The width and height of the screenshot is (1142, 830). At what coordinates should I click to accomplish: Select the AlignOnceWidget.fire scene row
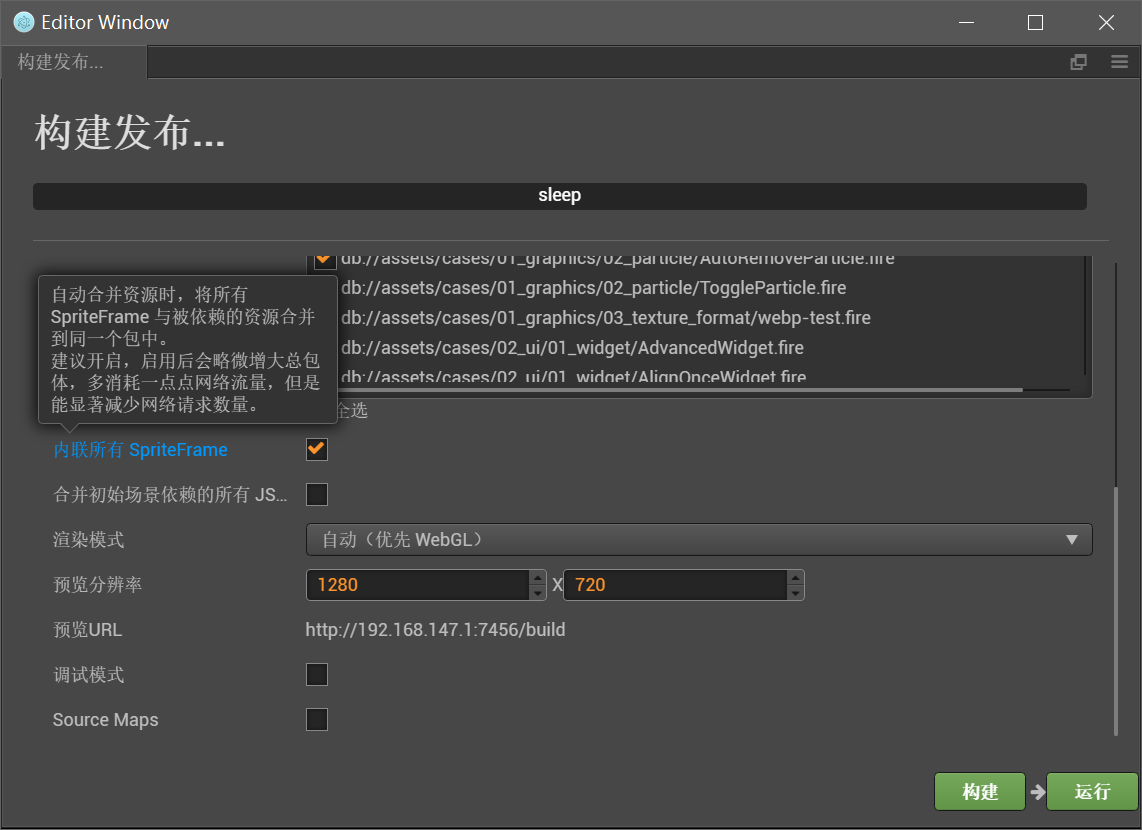click(x=573, y=376)
